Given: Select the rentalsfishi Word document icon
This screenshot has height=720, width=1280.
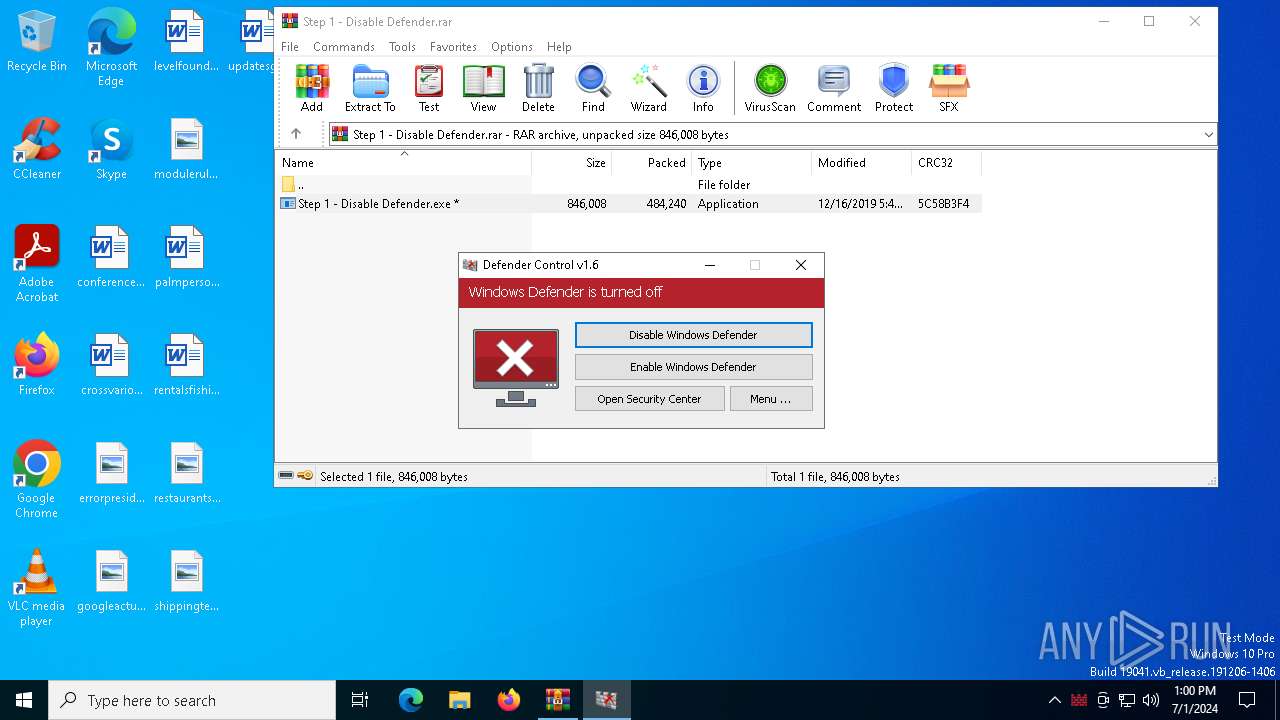Looking at the screenshot, I should (x=186, y=365).
